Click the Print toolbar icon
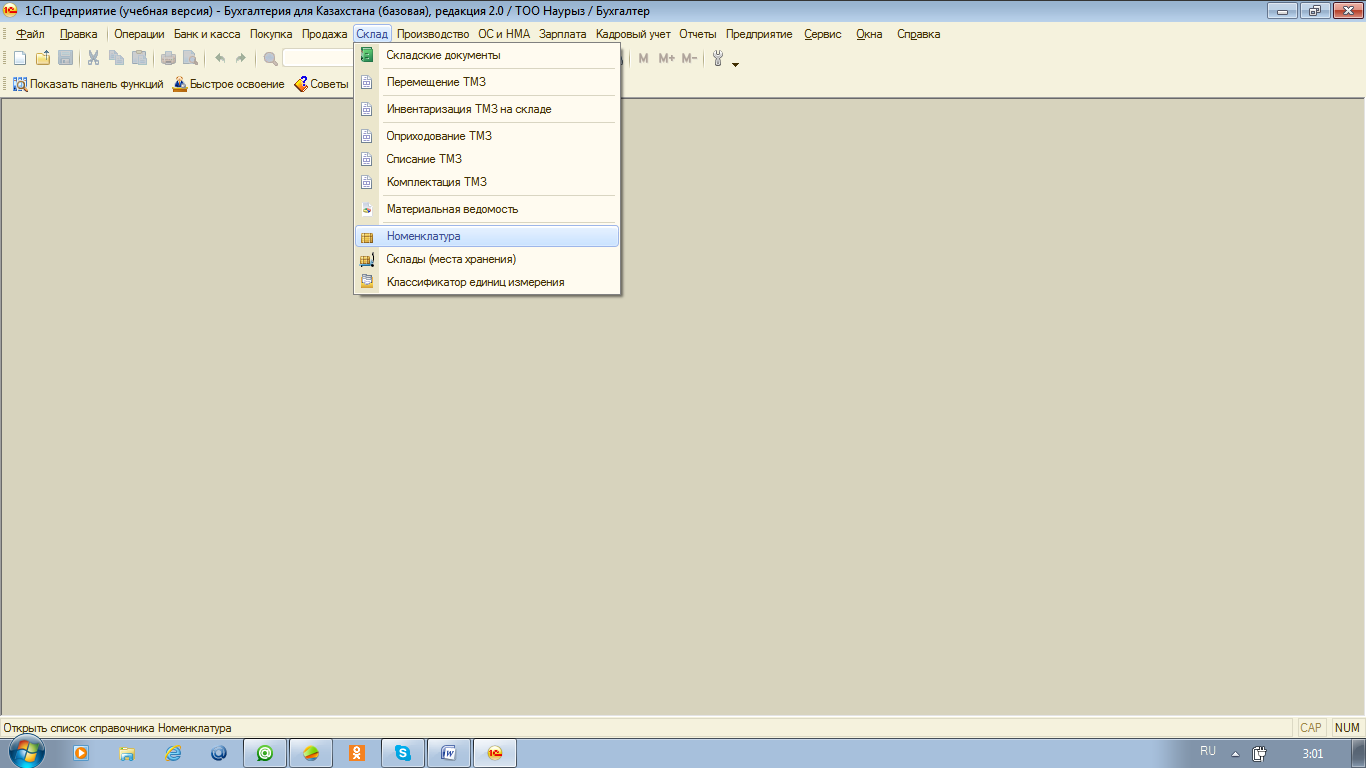This screenshot has height=768, width=1366. point(168,58)
